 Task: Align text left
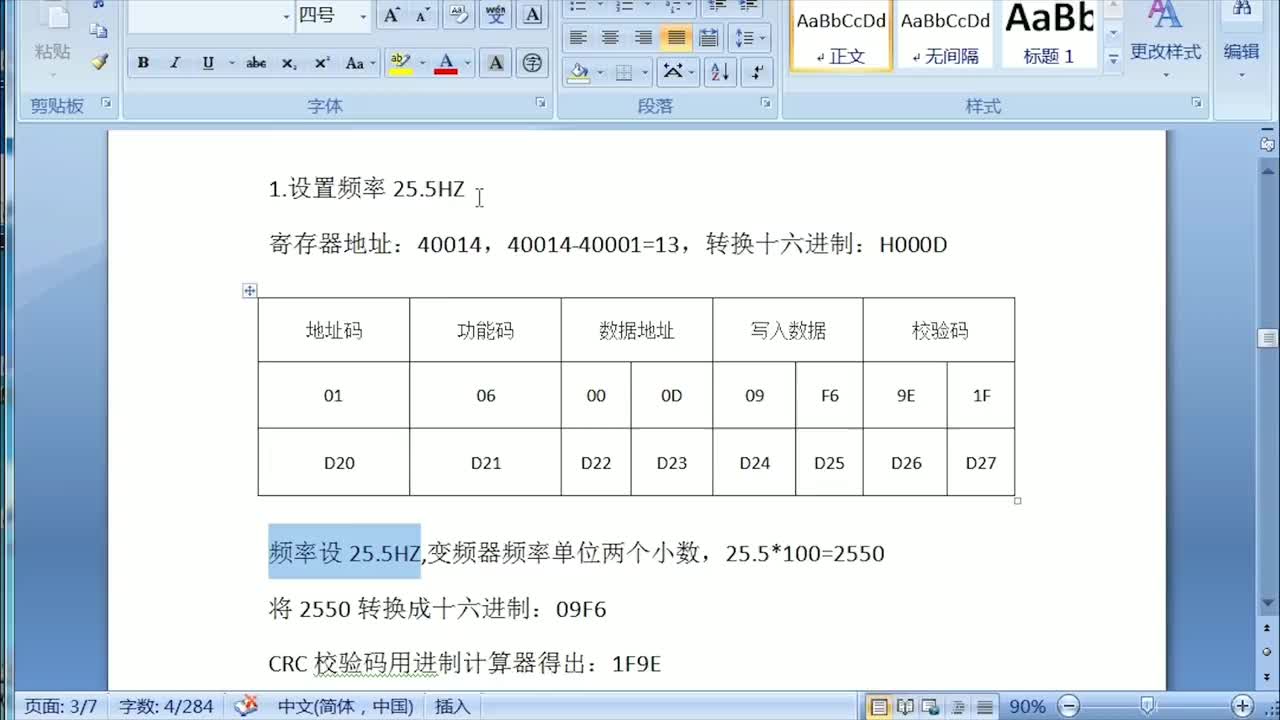tap(578, 38)
